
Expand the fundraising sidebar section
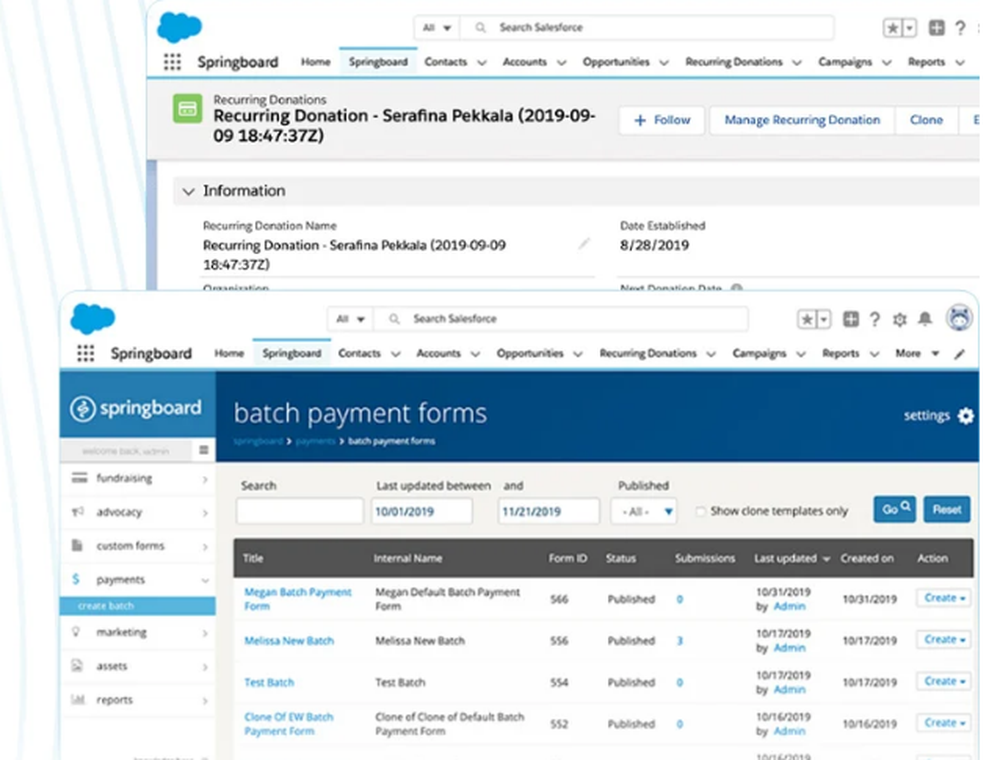[138, 478]
